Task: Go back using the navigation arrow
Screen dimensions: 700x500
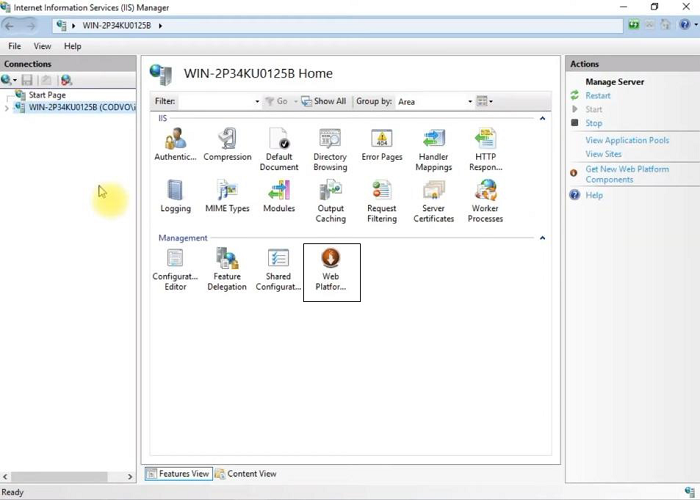Action: coord(9,26)
